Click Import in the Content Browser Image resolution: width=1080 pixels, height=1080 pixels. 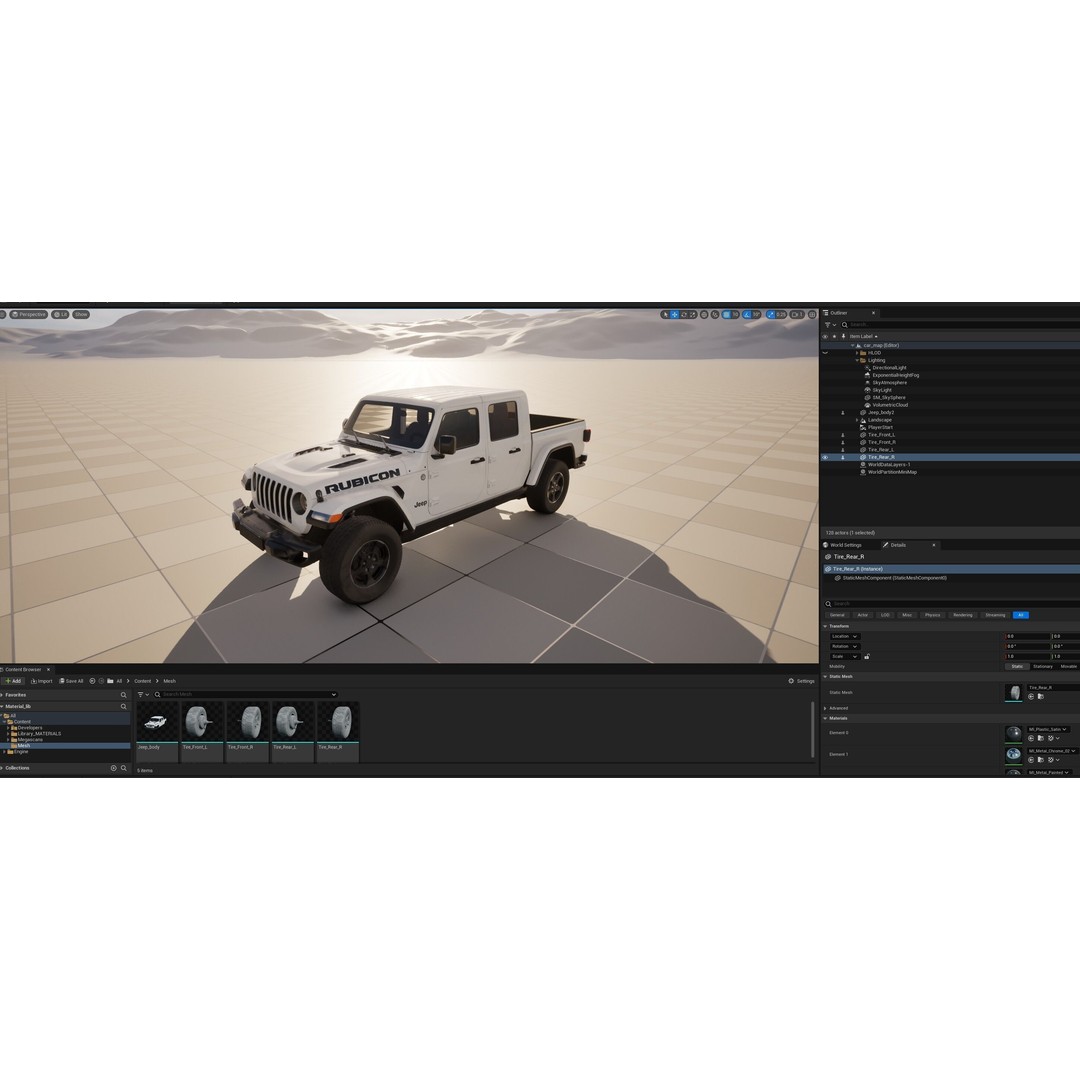point(41,681)
